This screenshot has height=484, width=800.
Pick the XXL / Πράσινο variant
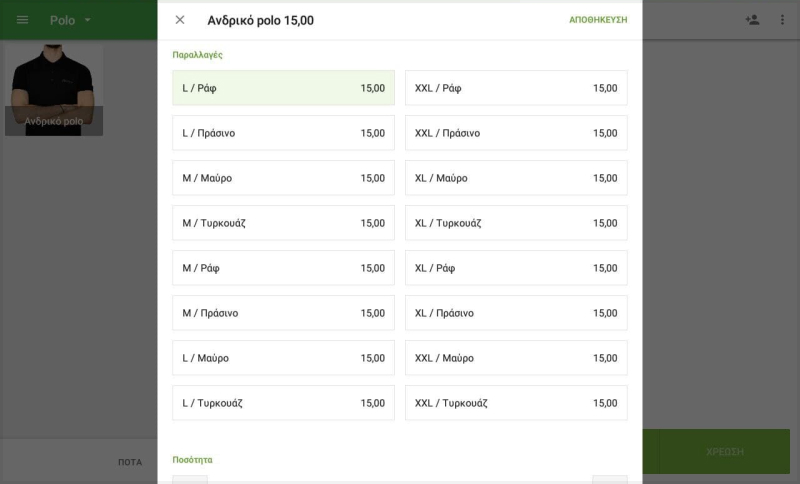click(516, 133)
